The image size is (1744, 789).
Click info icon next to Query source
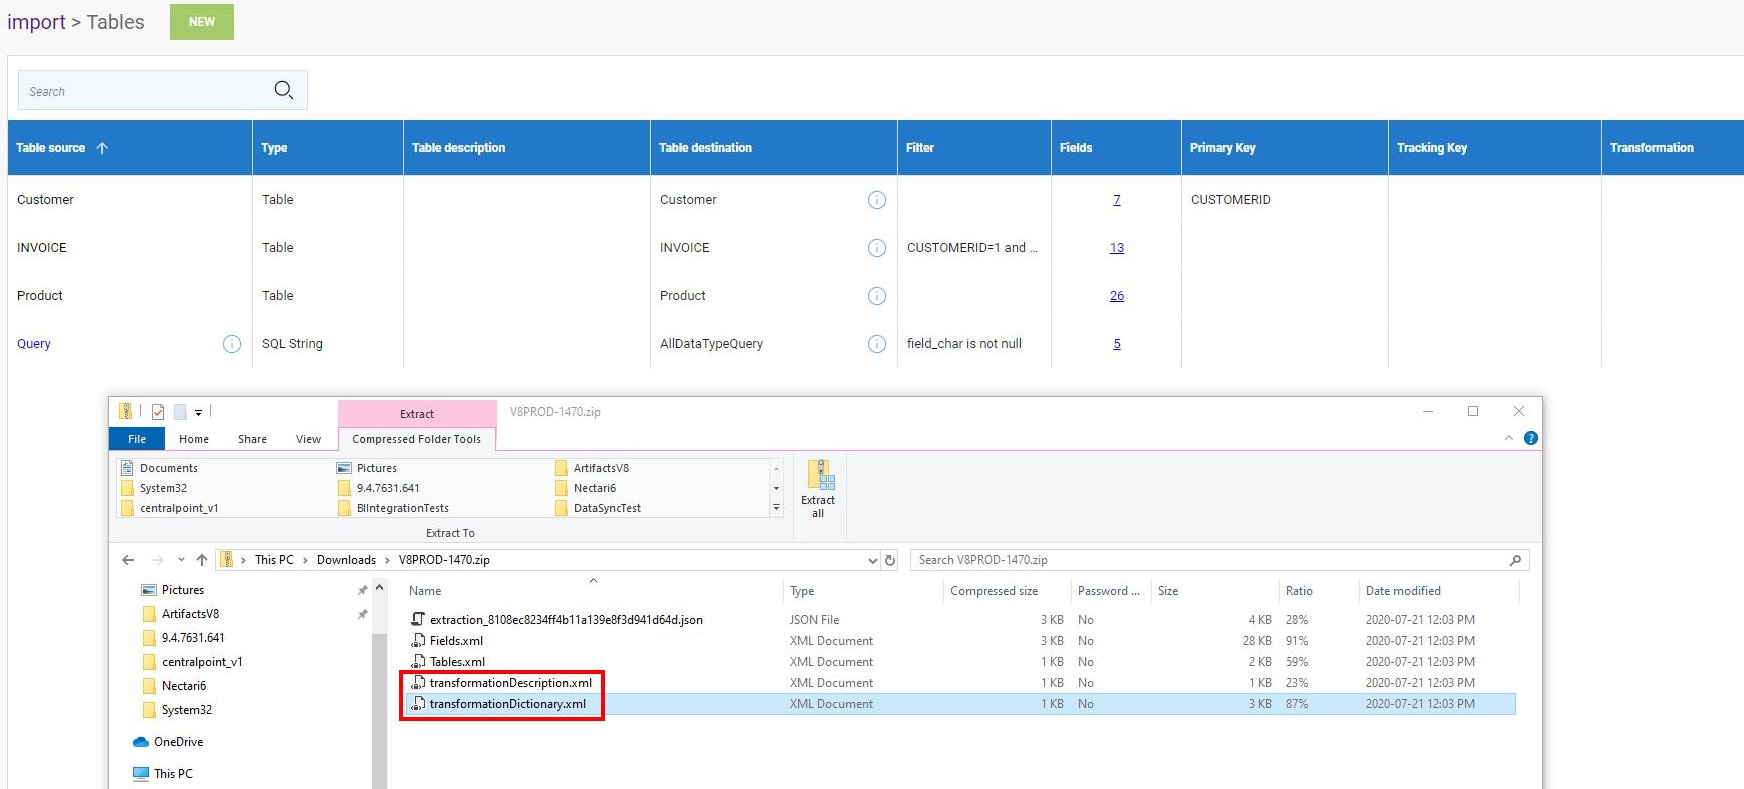pyautogui.click(x=232, y=344)
